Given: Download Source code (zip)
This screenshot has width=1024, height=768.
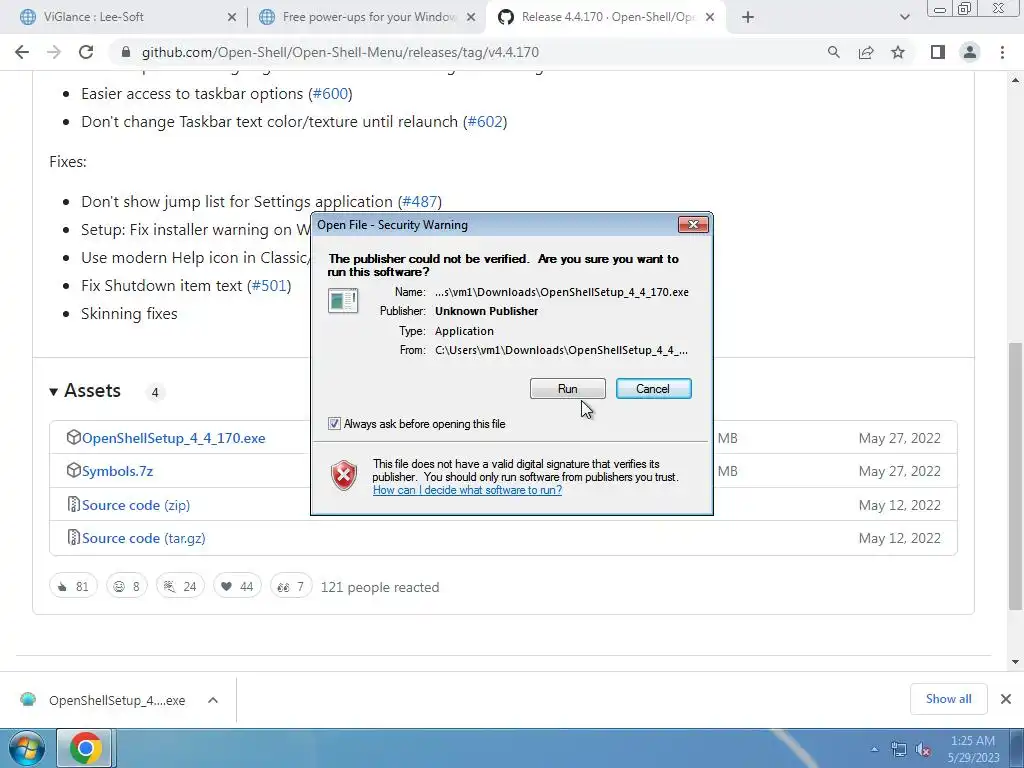Looking at the screenshot, I should (x=136, y=505).
